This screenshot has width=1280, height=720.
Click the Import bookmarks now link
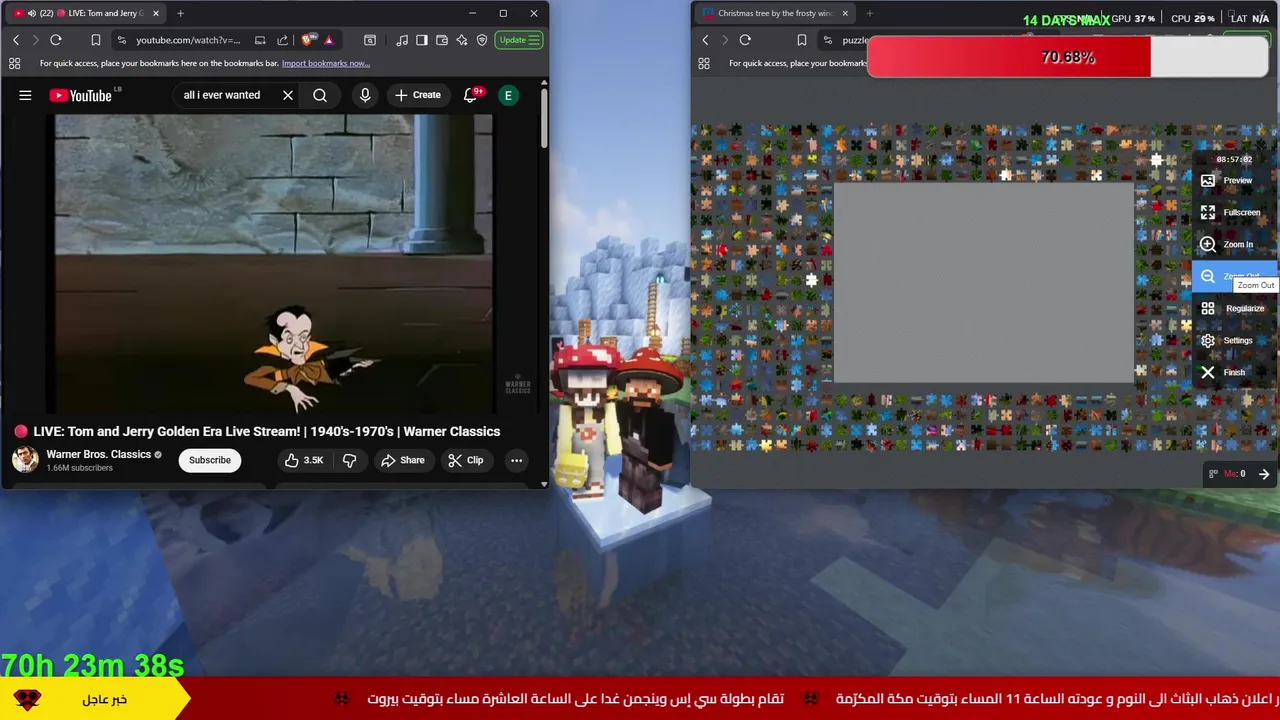pyautogui.click(x=326, y=63)
